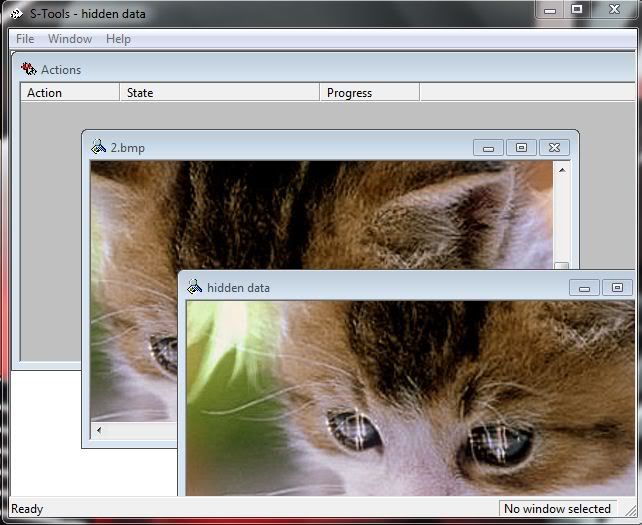The image size is (642, 525).
Task: Open the File menu
Action: (x=25, y=39)
